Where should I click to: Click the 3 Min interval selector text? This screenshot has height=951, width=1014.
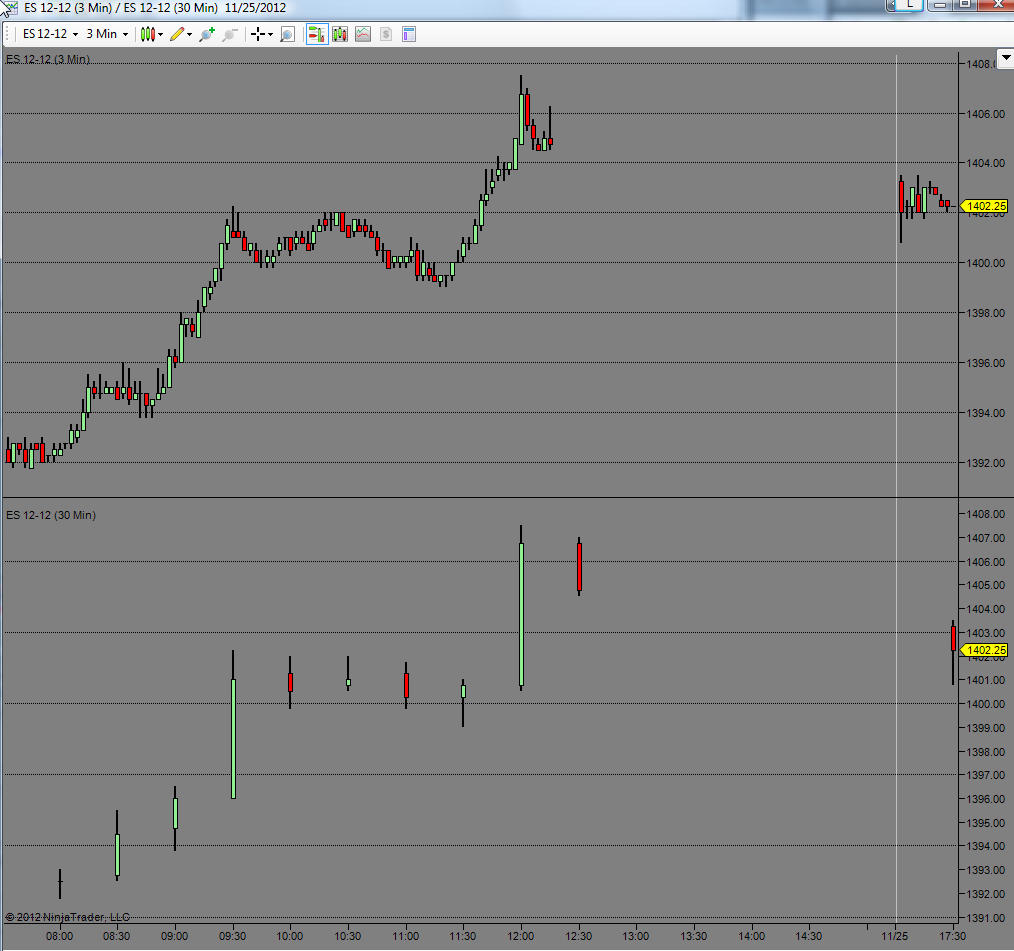102,34
